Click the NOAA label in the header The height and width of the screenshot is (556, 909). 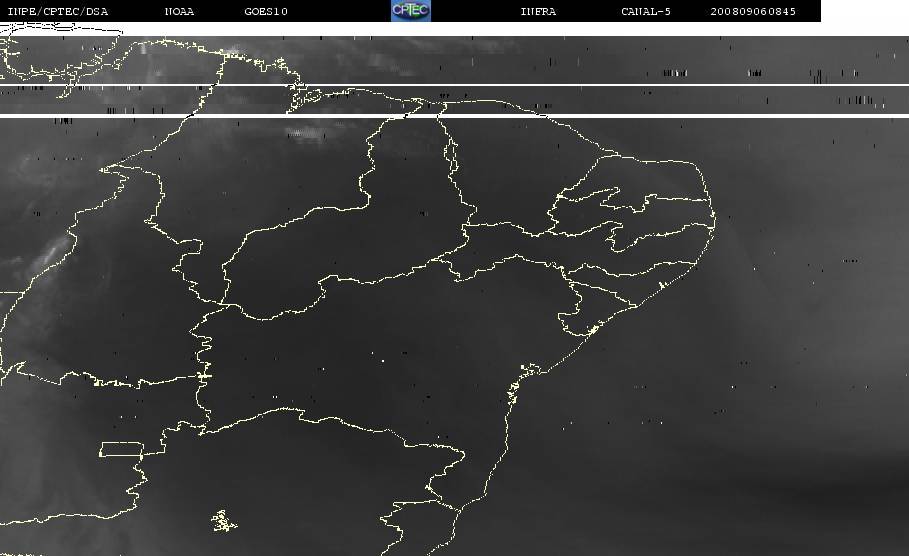pyautogui.click(x=179, y=12)
